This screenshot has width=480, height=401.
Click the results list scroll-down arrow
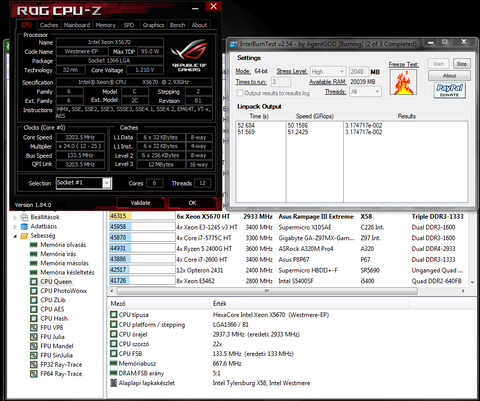472,282
